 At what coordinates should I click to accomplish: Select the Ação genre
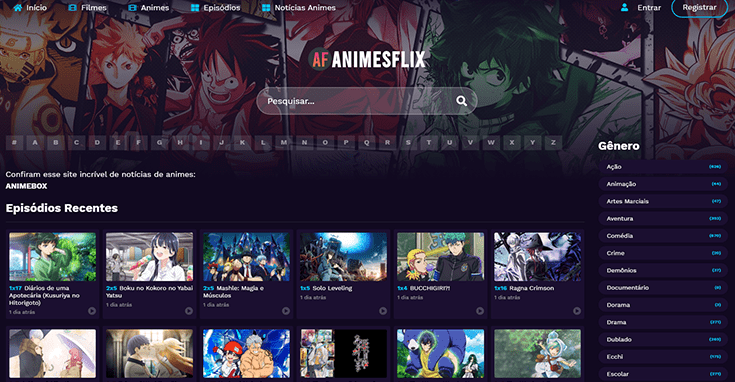(663, 167)
